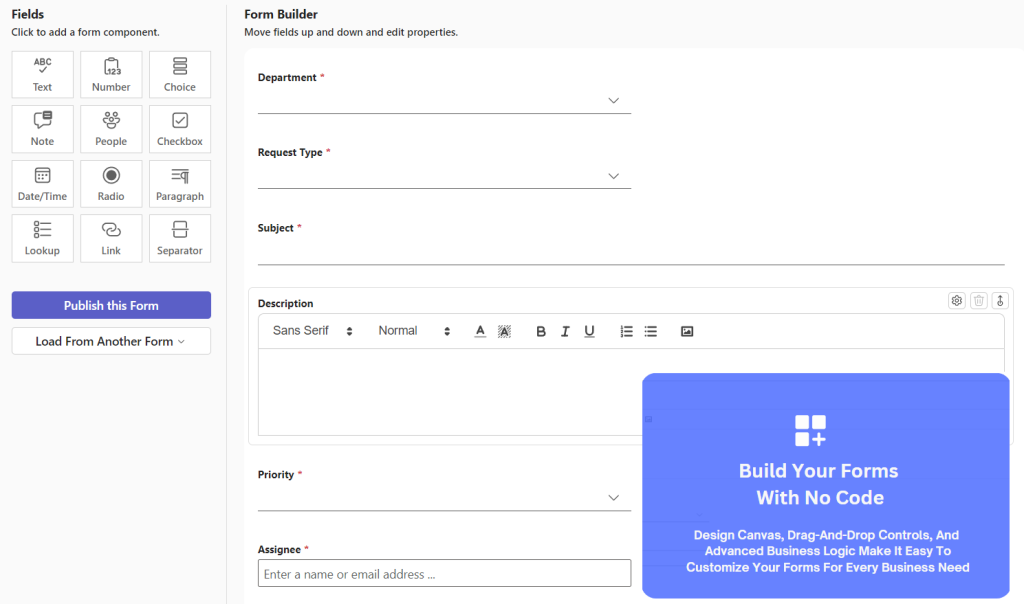
Task: Toggle italic formatting in Description editor
Action: [x=565, y=331]
